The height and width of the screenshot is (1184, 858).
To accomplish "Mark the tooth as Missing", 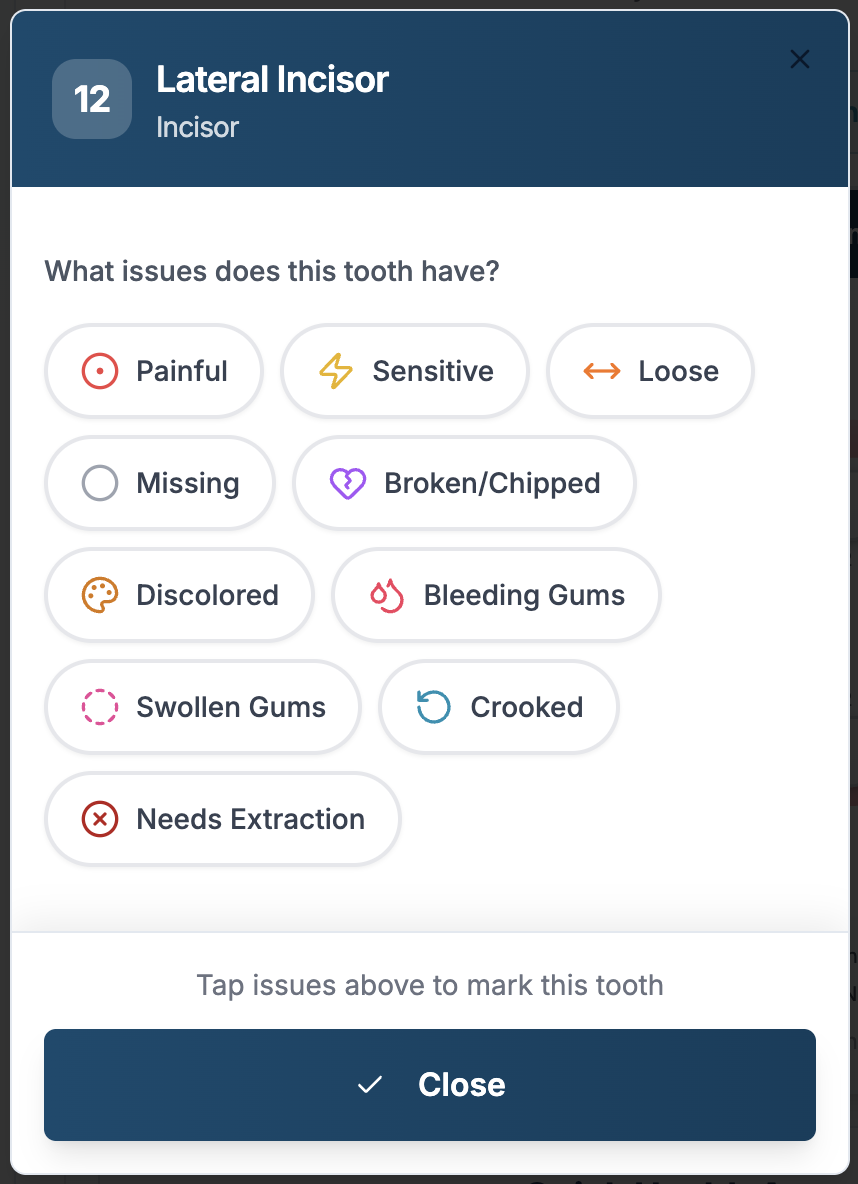I will pos(159,483).
